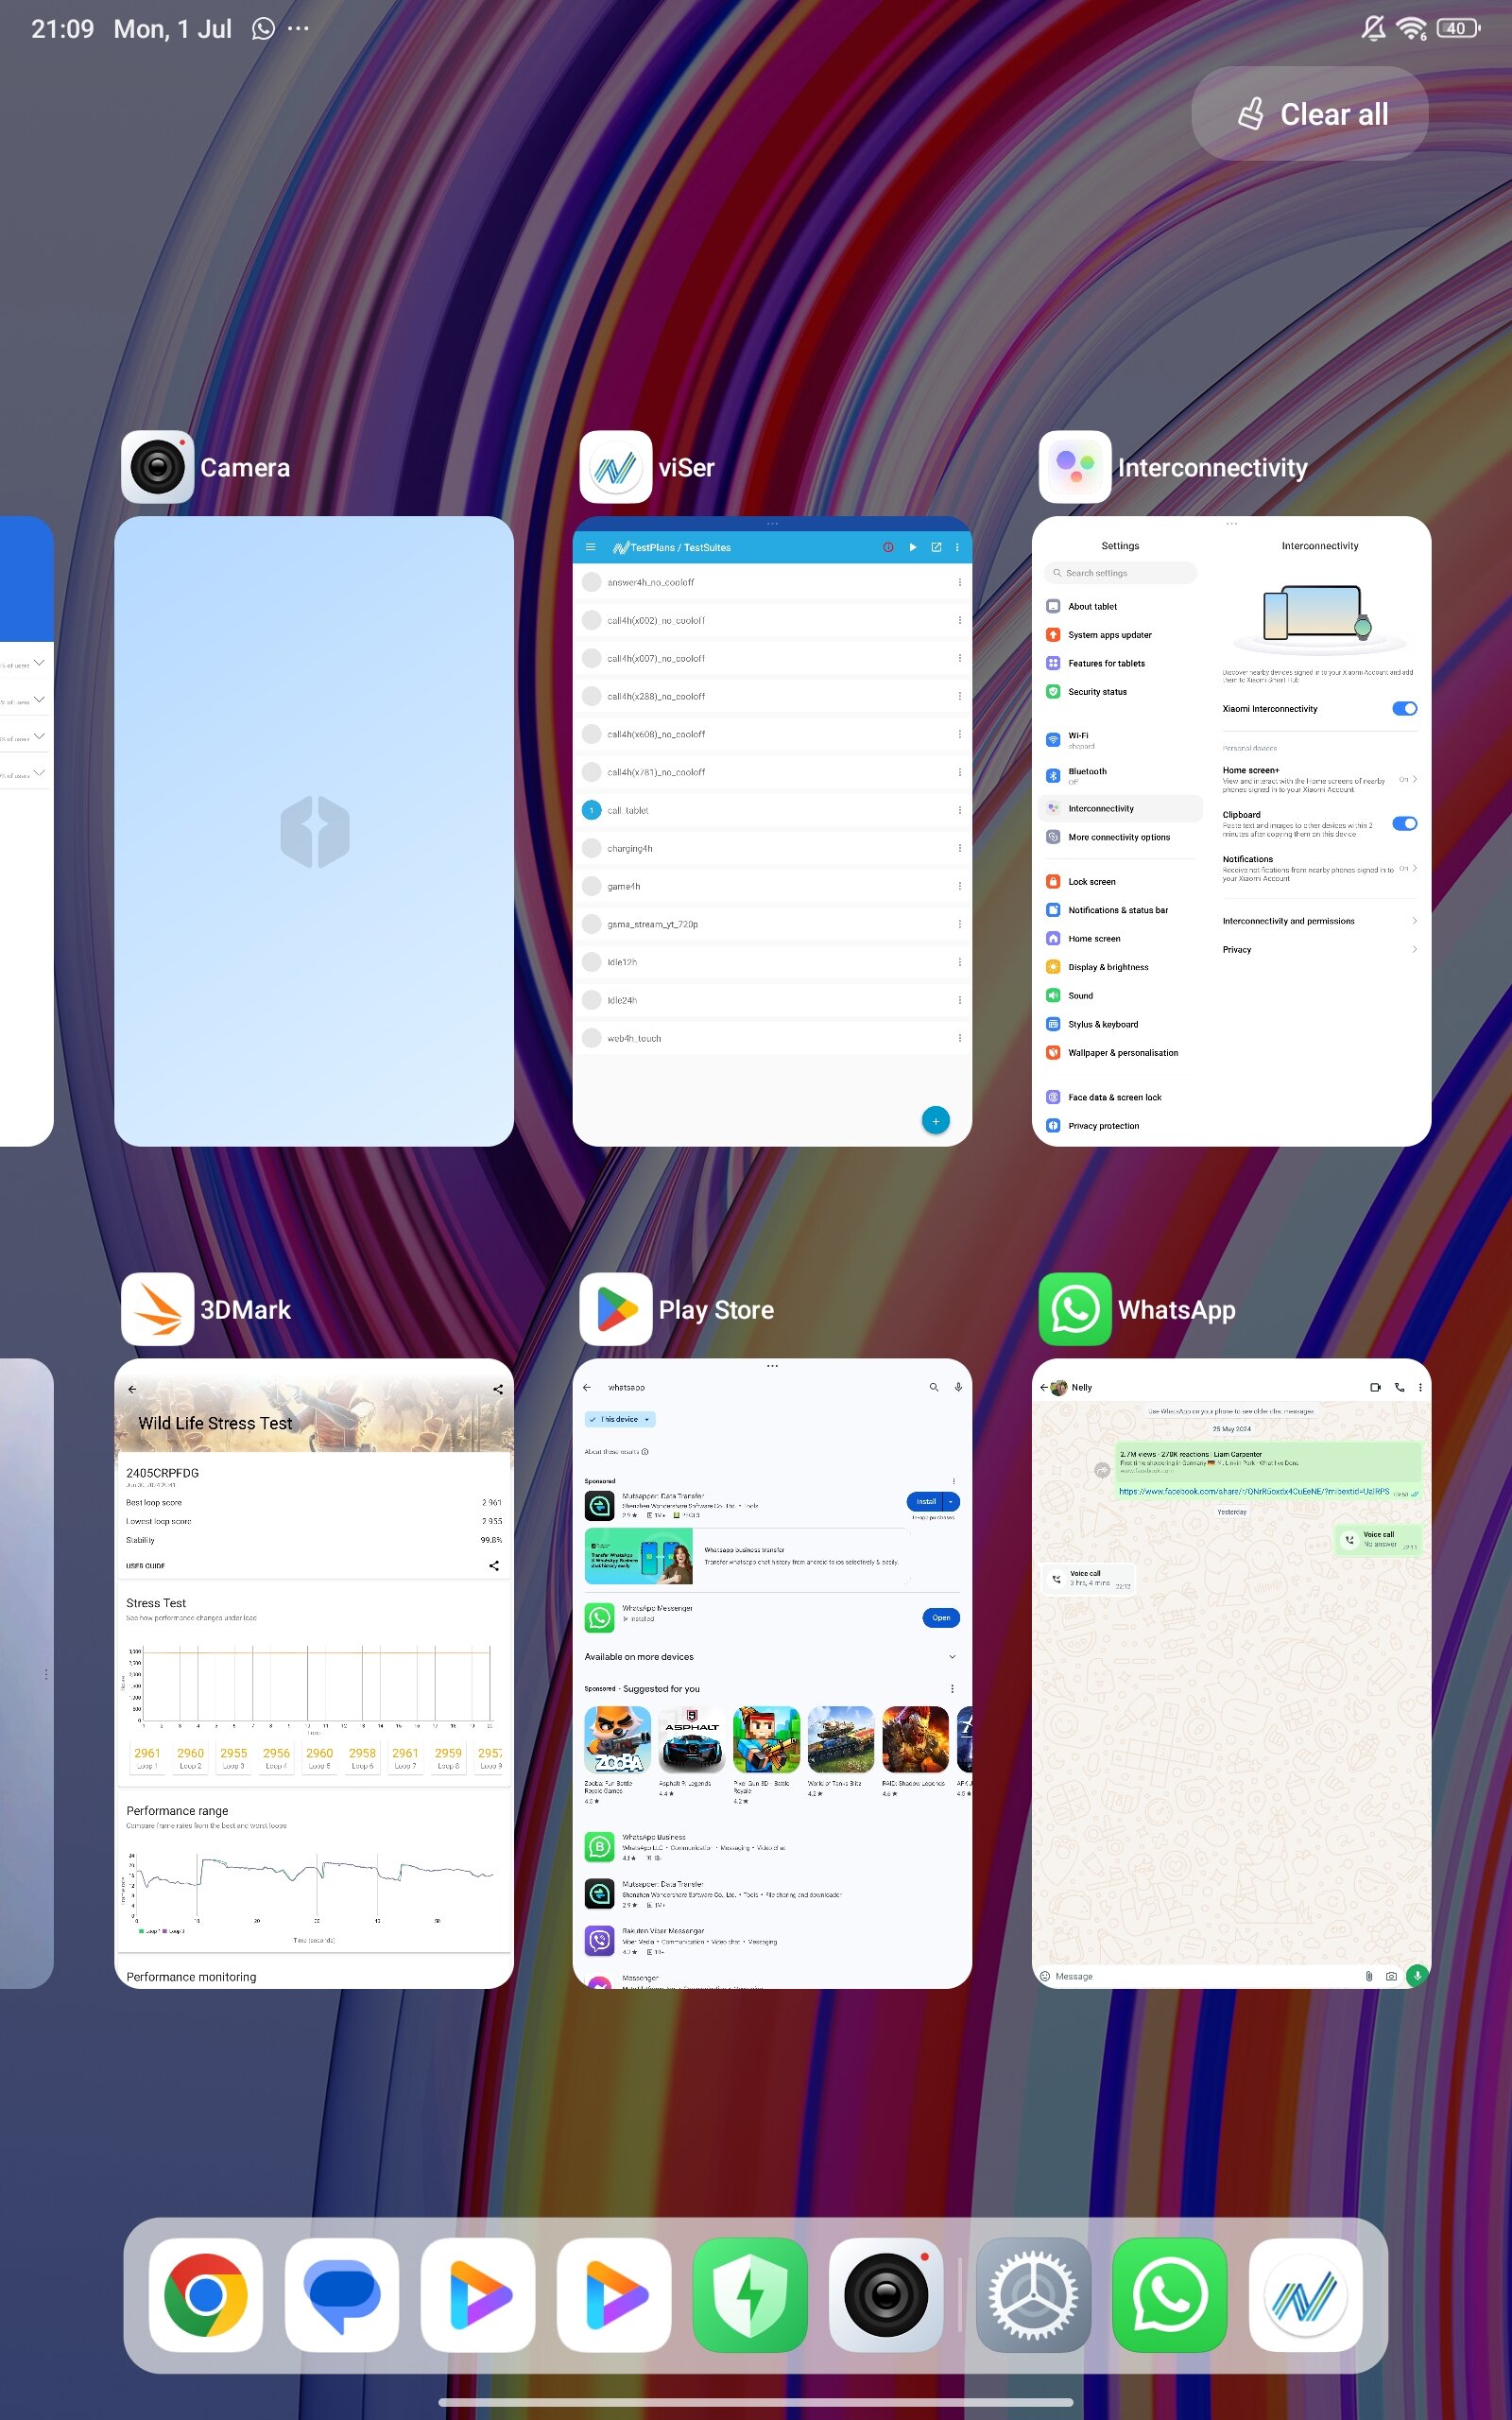The image size is (1512, 2420).
Task: Start voice call with Nelly
Action: [1399, 1387]
